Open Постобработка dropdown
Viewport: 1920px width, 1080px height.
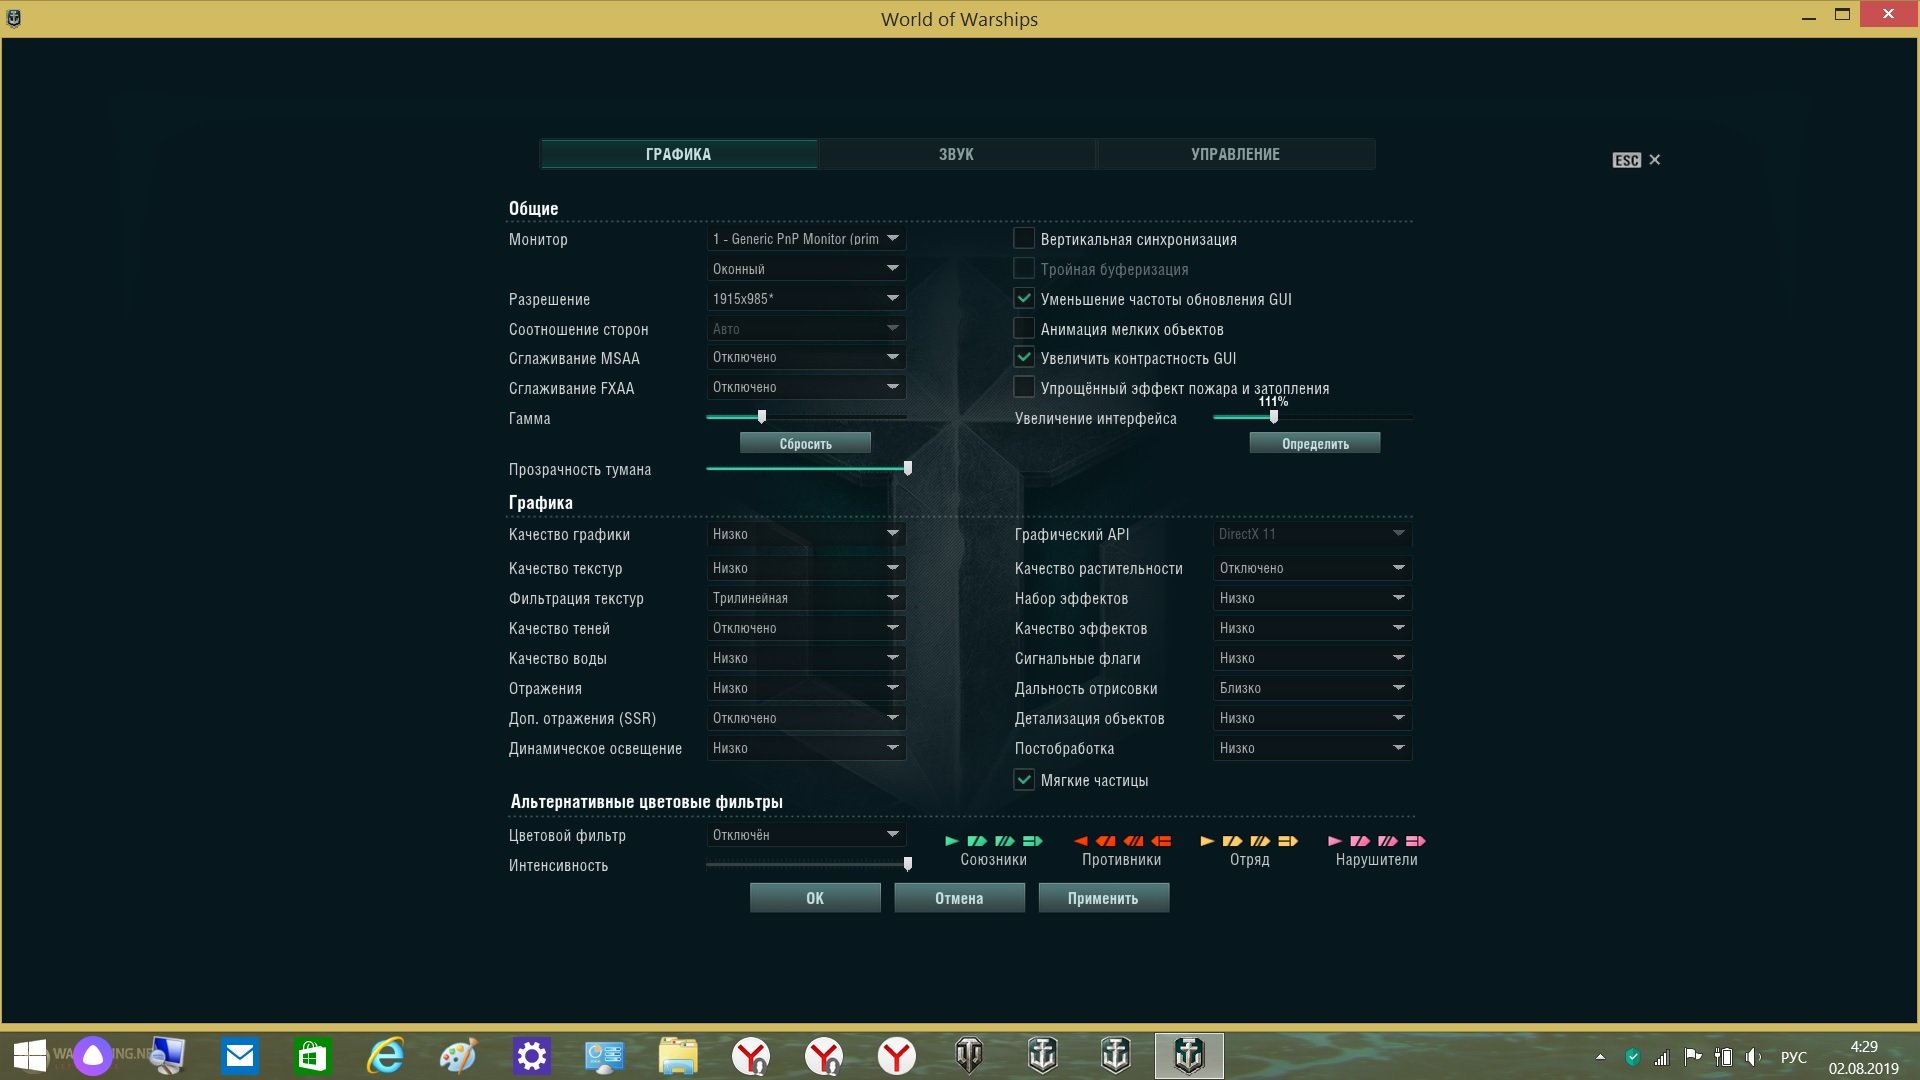(x=1312, y=749)
